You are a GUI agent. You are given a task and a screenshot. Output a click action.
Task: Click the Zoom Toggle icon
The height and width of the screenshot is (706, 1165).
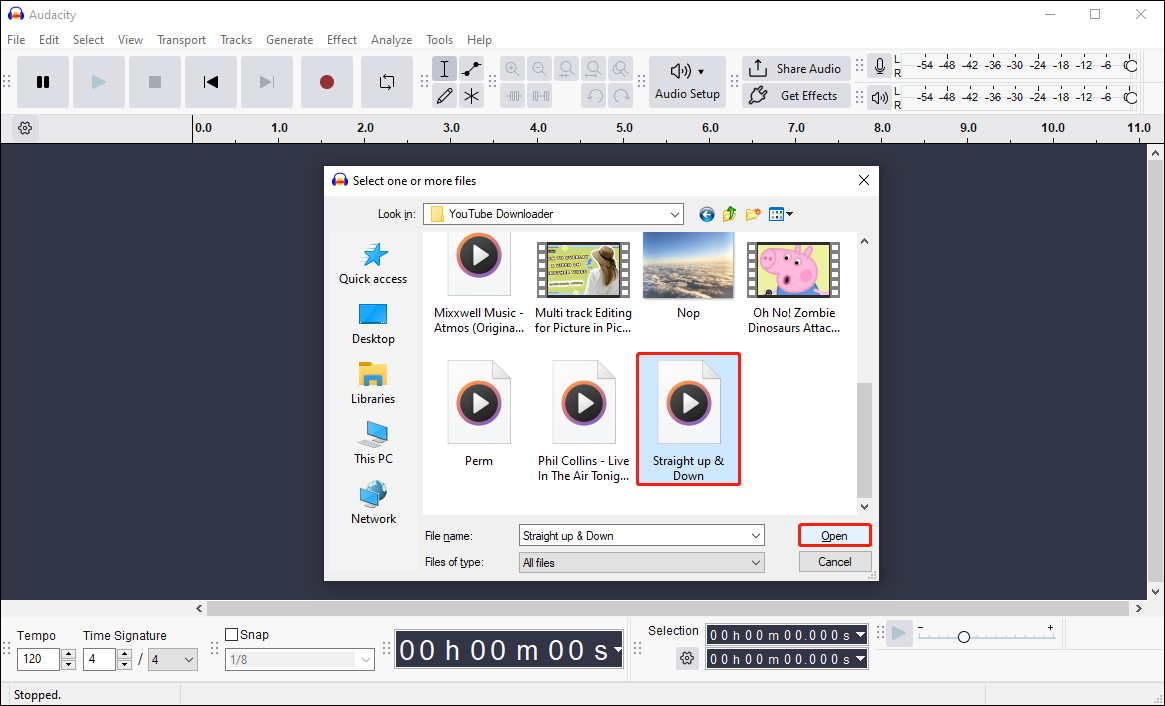[x=620, y=69]
